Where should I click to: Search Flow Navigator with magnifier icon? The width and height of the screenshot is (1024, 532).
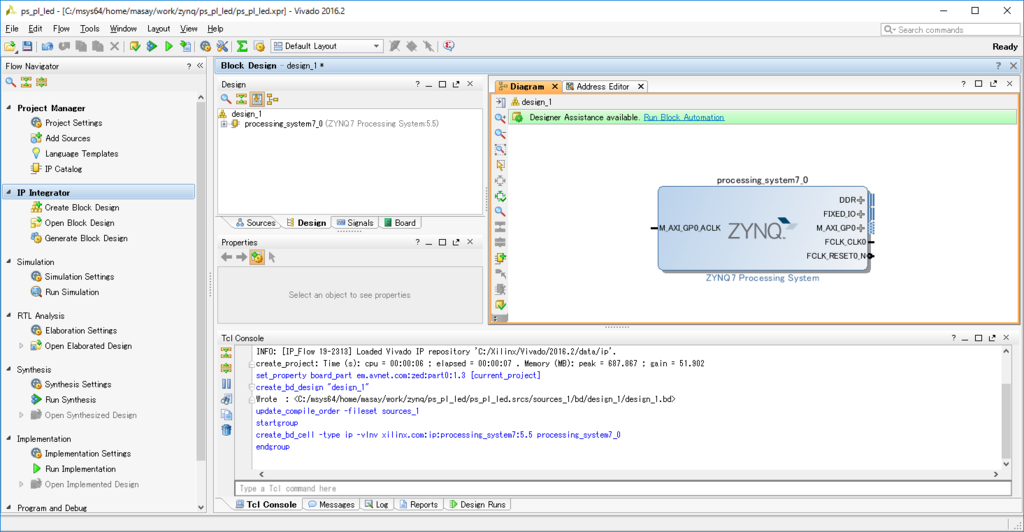point(10,82)
